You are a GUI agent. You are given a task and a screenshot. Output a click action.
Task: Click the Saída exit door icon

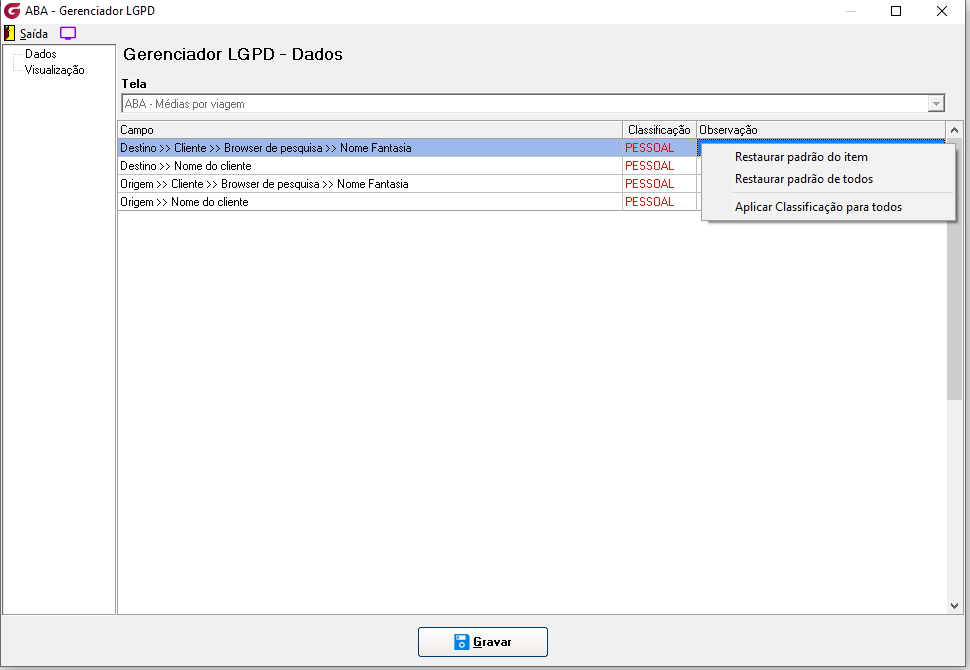click(x=9, y=33)
